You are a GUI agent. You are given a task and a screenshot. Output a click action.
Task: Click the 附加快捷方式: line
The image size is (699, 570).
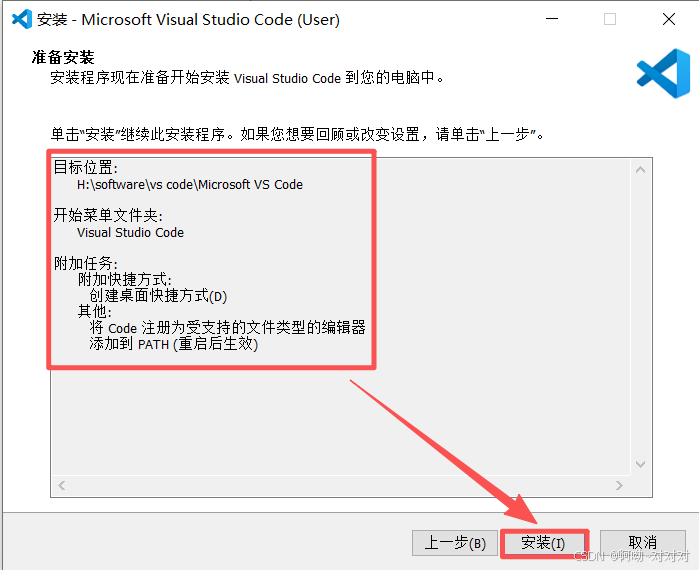coord(125,280)
